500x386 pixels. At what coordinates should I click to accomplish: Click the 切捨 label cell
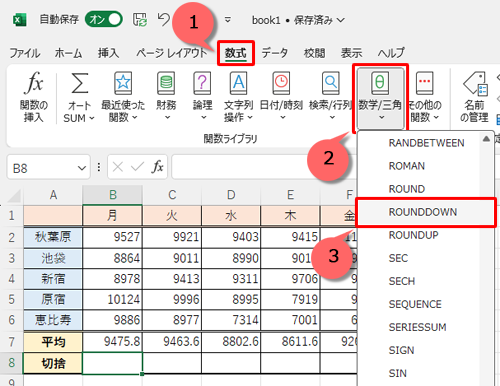click(53, 363)
